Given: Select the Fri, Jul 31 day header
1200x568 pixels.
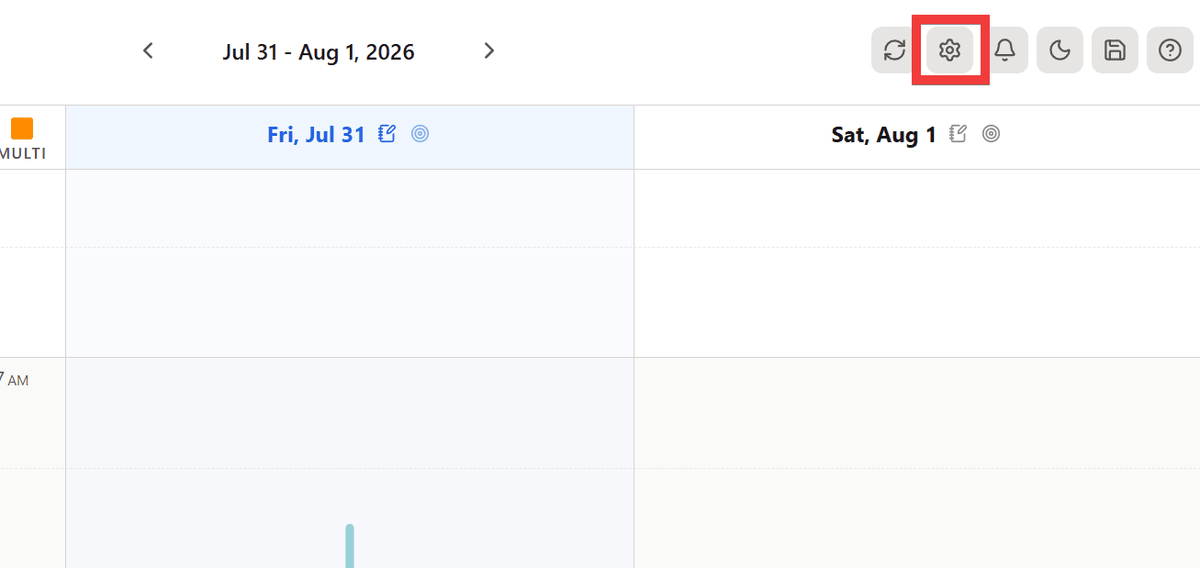Looking at the screenshot, I should point(316,135).
